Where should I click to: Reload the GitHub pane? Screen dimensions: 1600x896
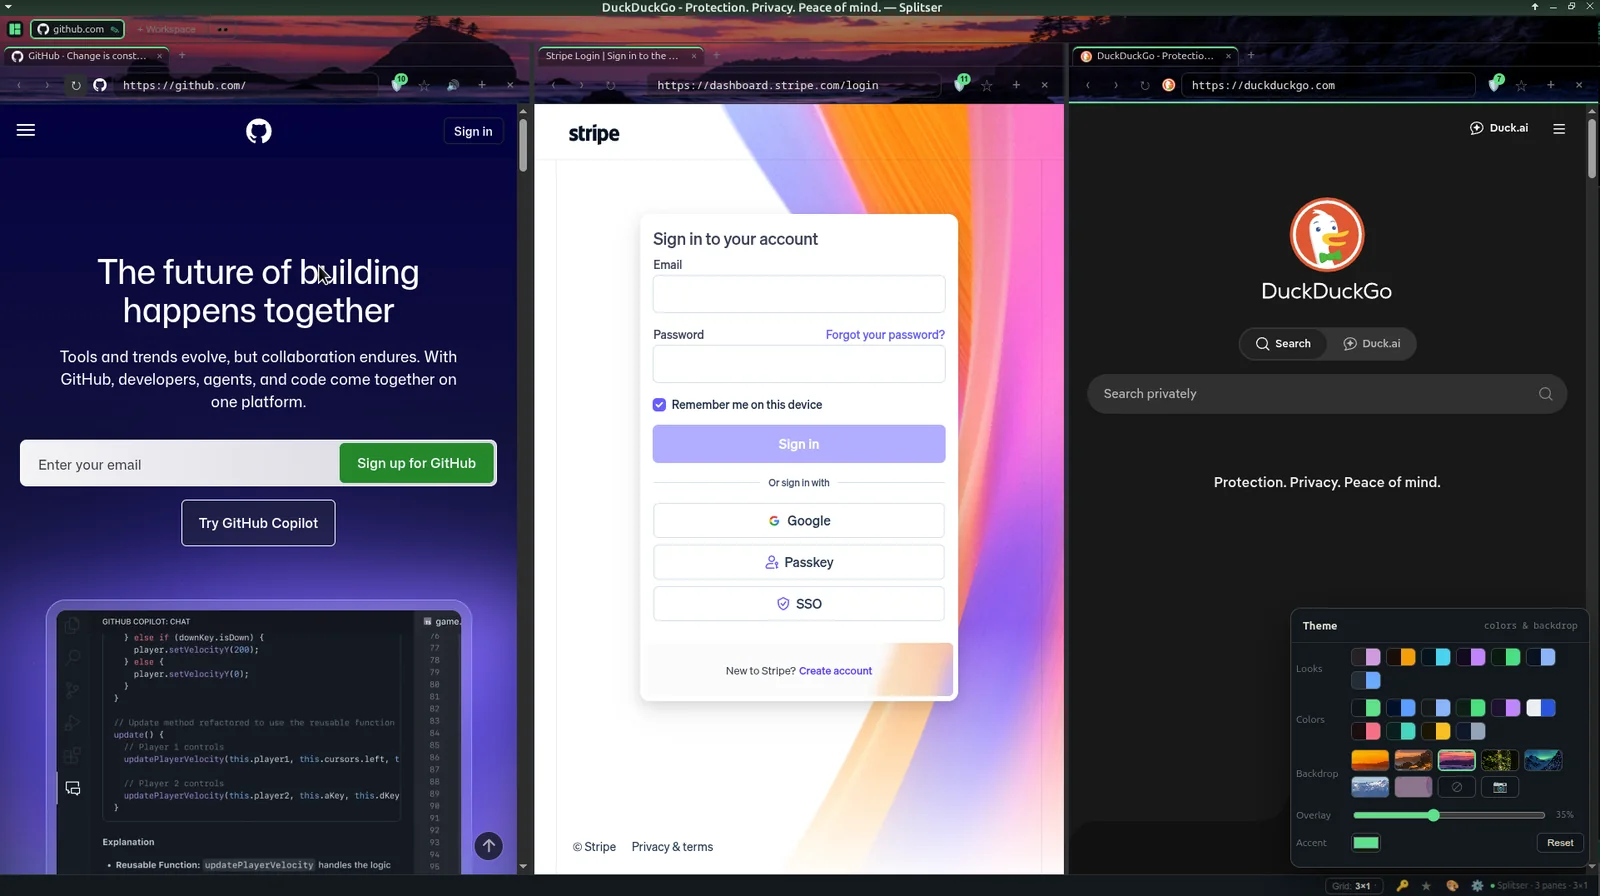point(76,85)
